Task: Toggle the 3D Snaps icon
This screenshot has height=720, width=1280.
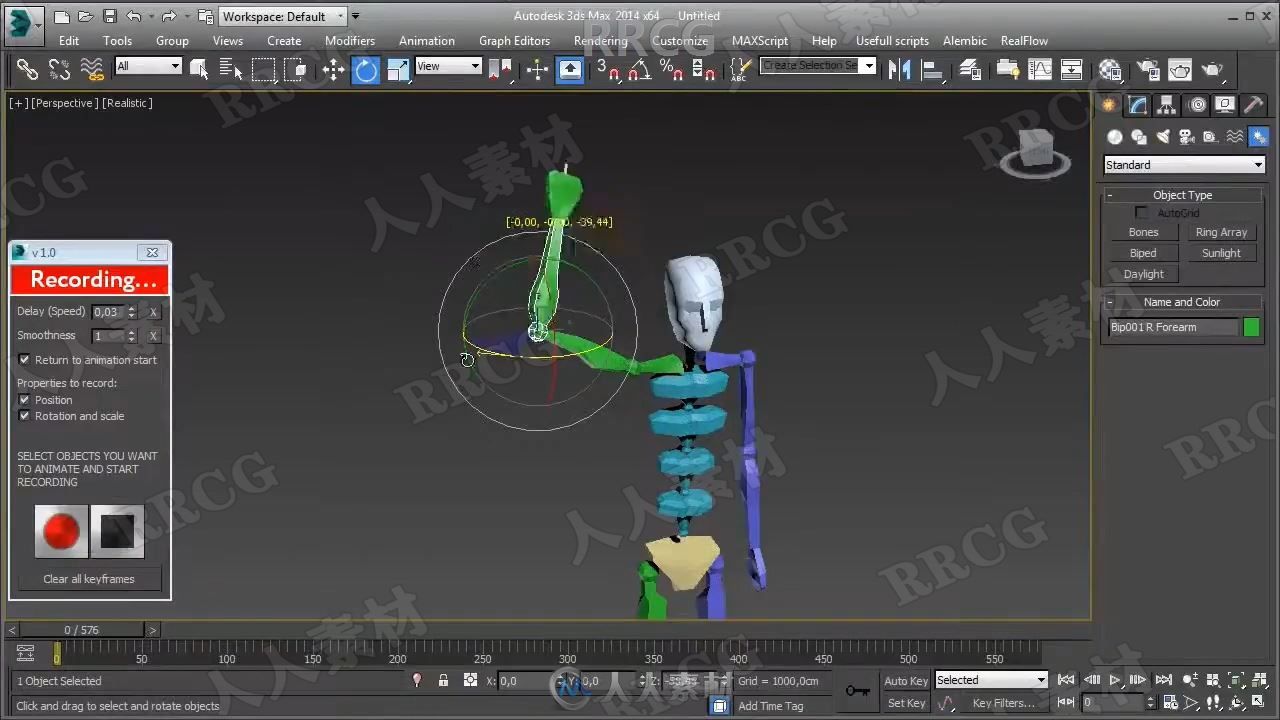Action: tap(608, 69)
